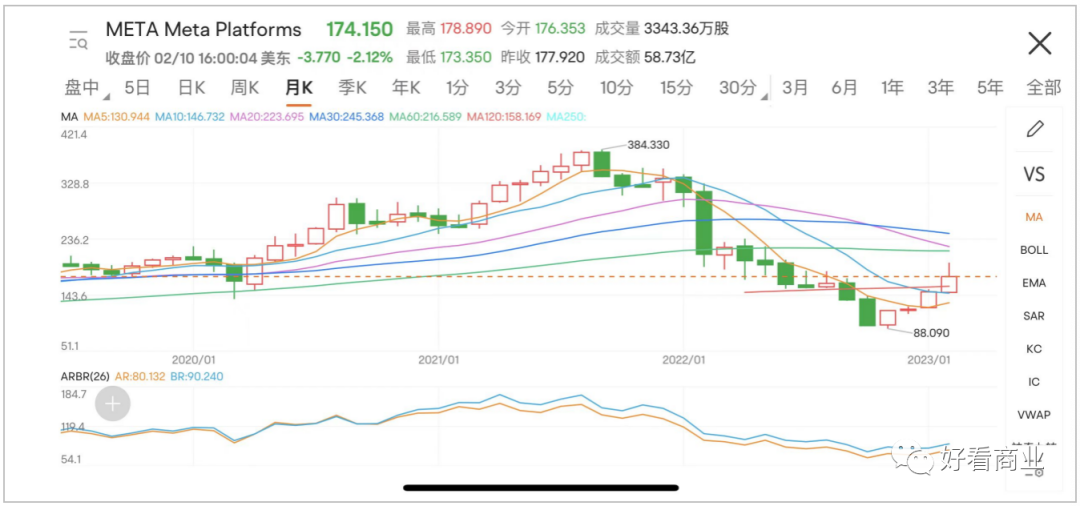This screenshot has width=1080, height=506.
Task: Select the 3年 range
Action: [x=940, y=88]
